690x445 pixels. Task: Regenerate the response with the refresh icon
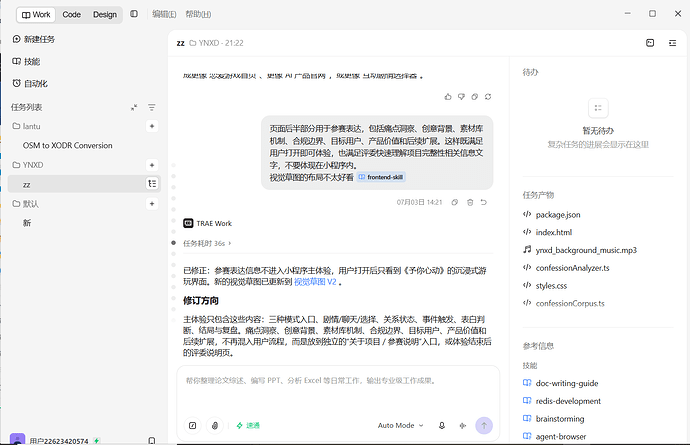tap(488, 96)
